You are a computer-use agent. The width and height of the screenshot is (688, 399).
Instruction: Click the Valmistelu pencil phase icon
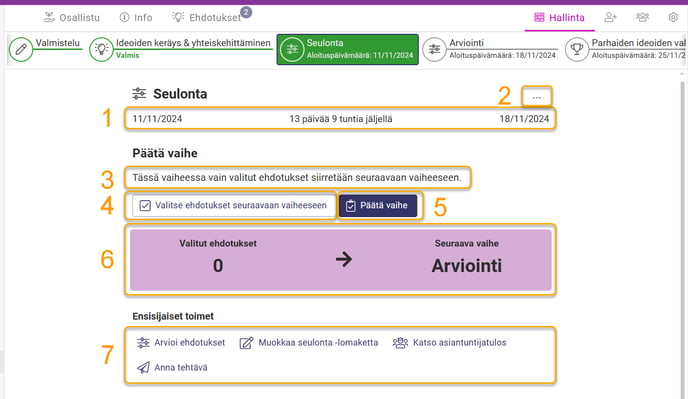[21, 49]
